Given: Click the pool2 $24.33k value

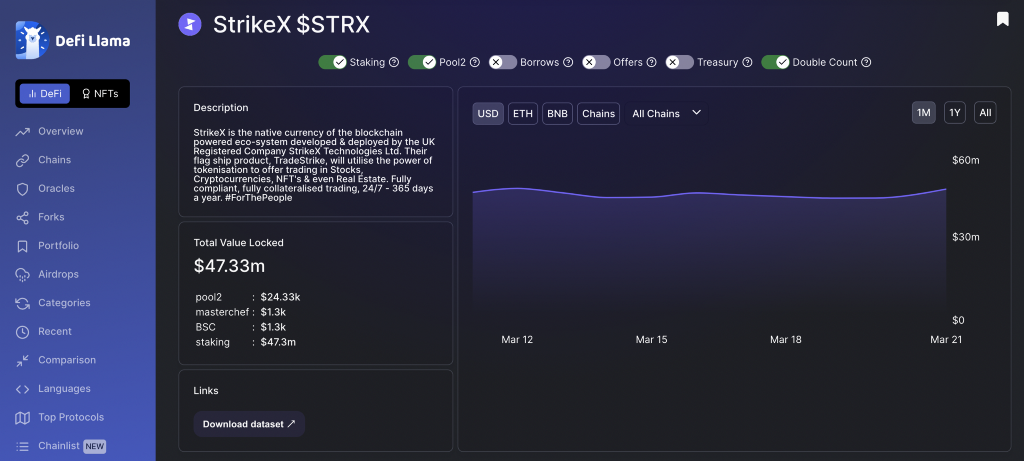Looking at the screenshot, I should (x=280, y=297).
